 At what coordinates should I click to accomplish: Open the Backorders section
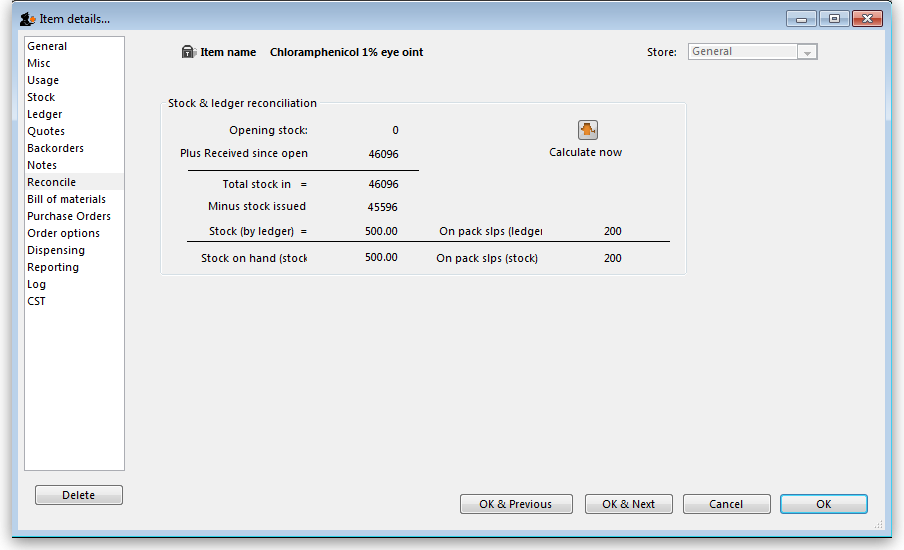55,148
